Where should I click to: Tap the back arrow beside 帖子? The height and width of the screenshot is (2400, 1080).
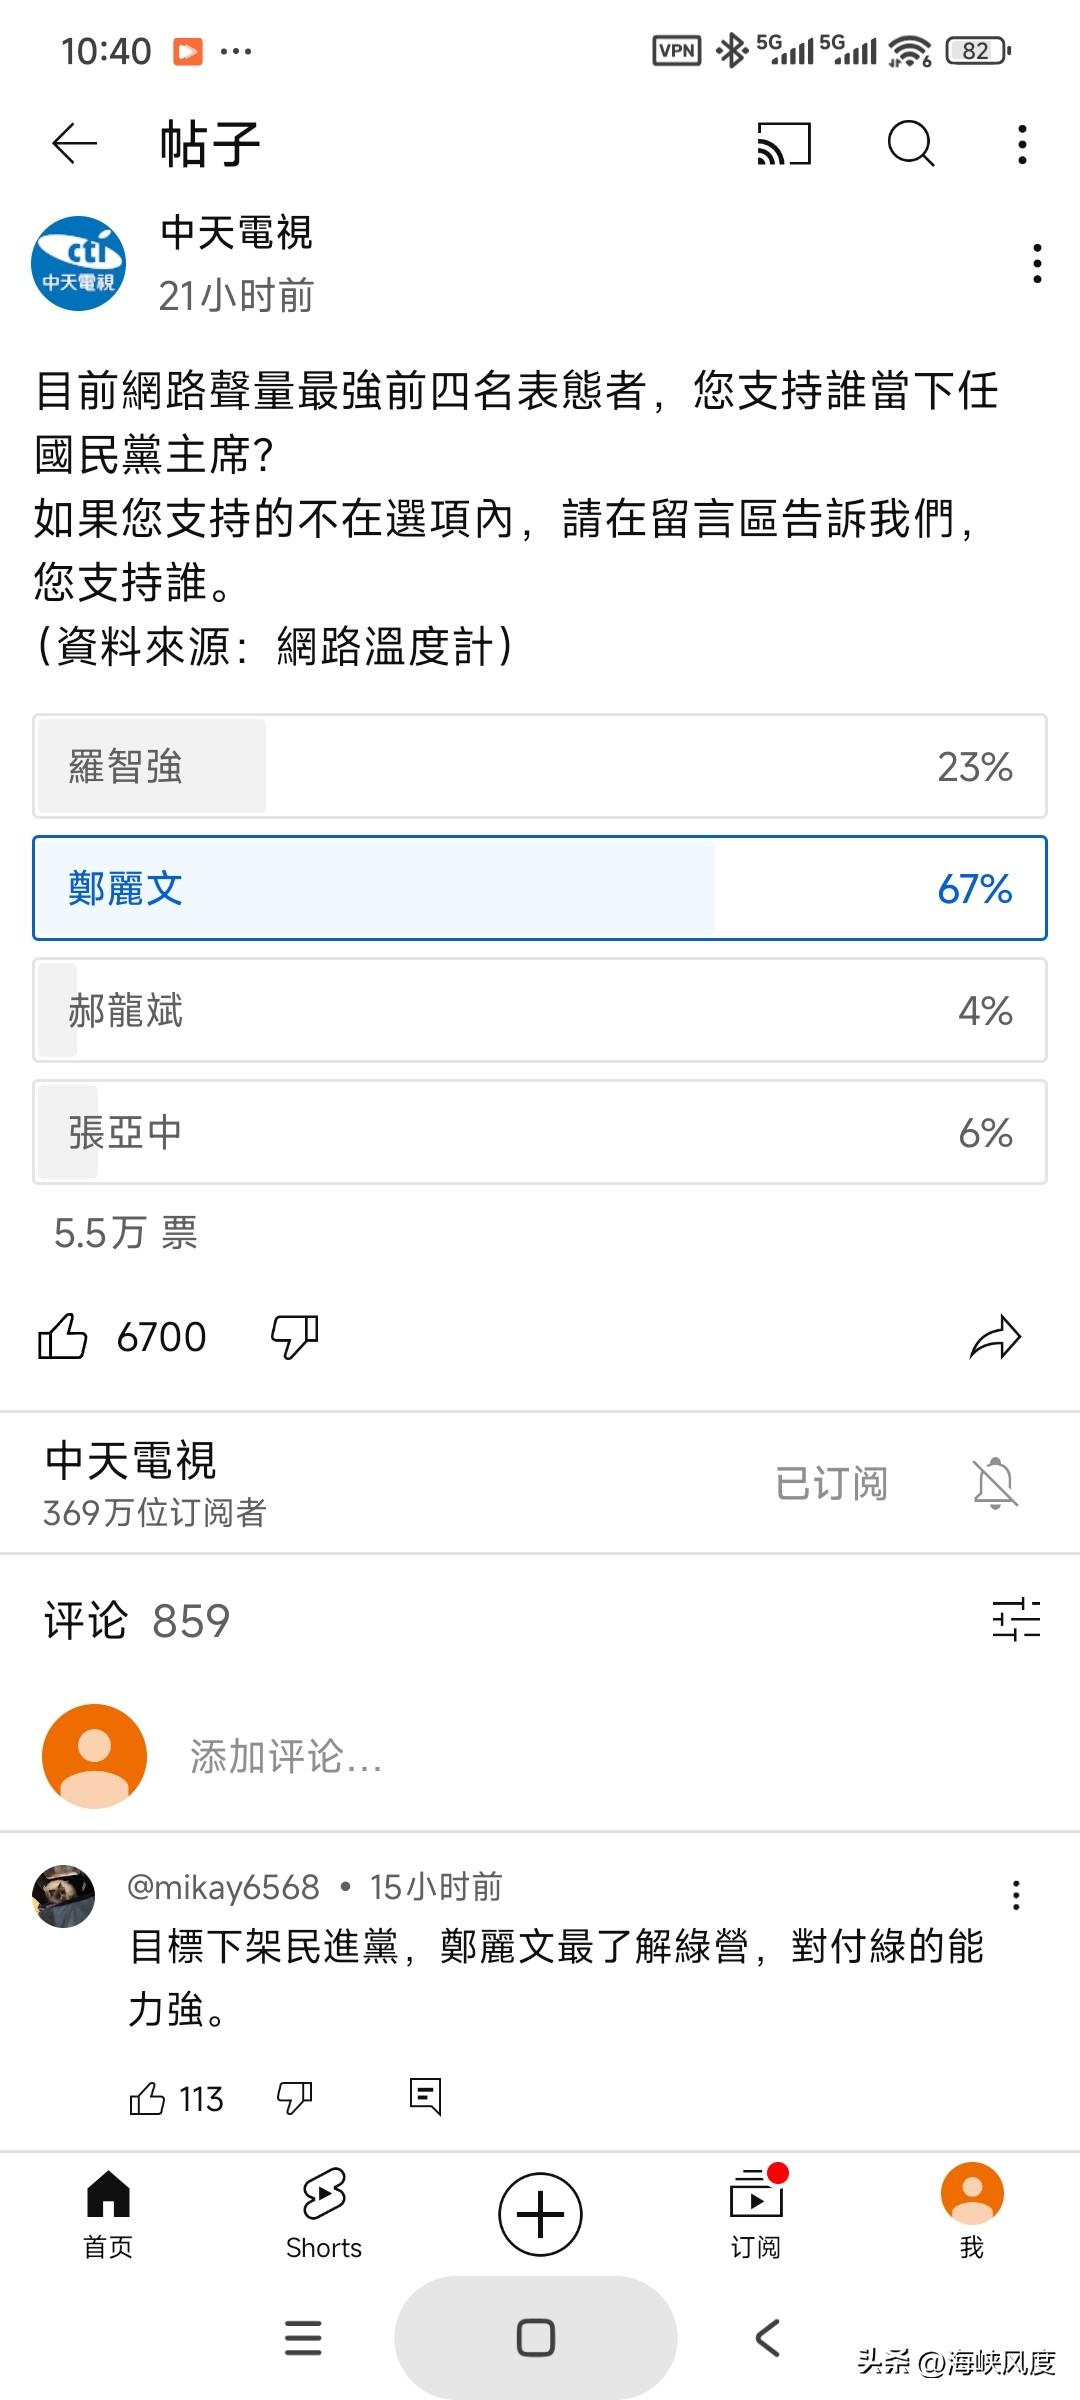pos(74,144)
